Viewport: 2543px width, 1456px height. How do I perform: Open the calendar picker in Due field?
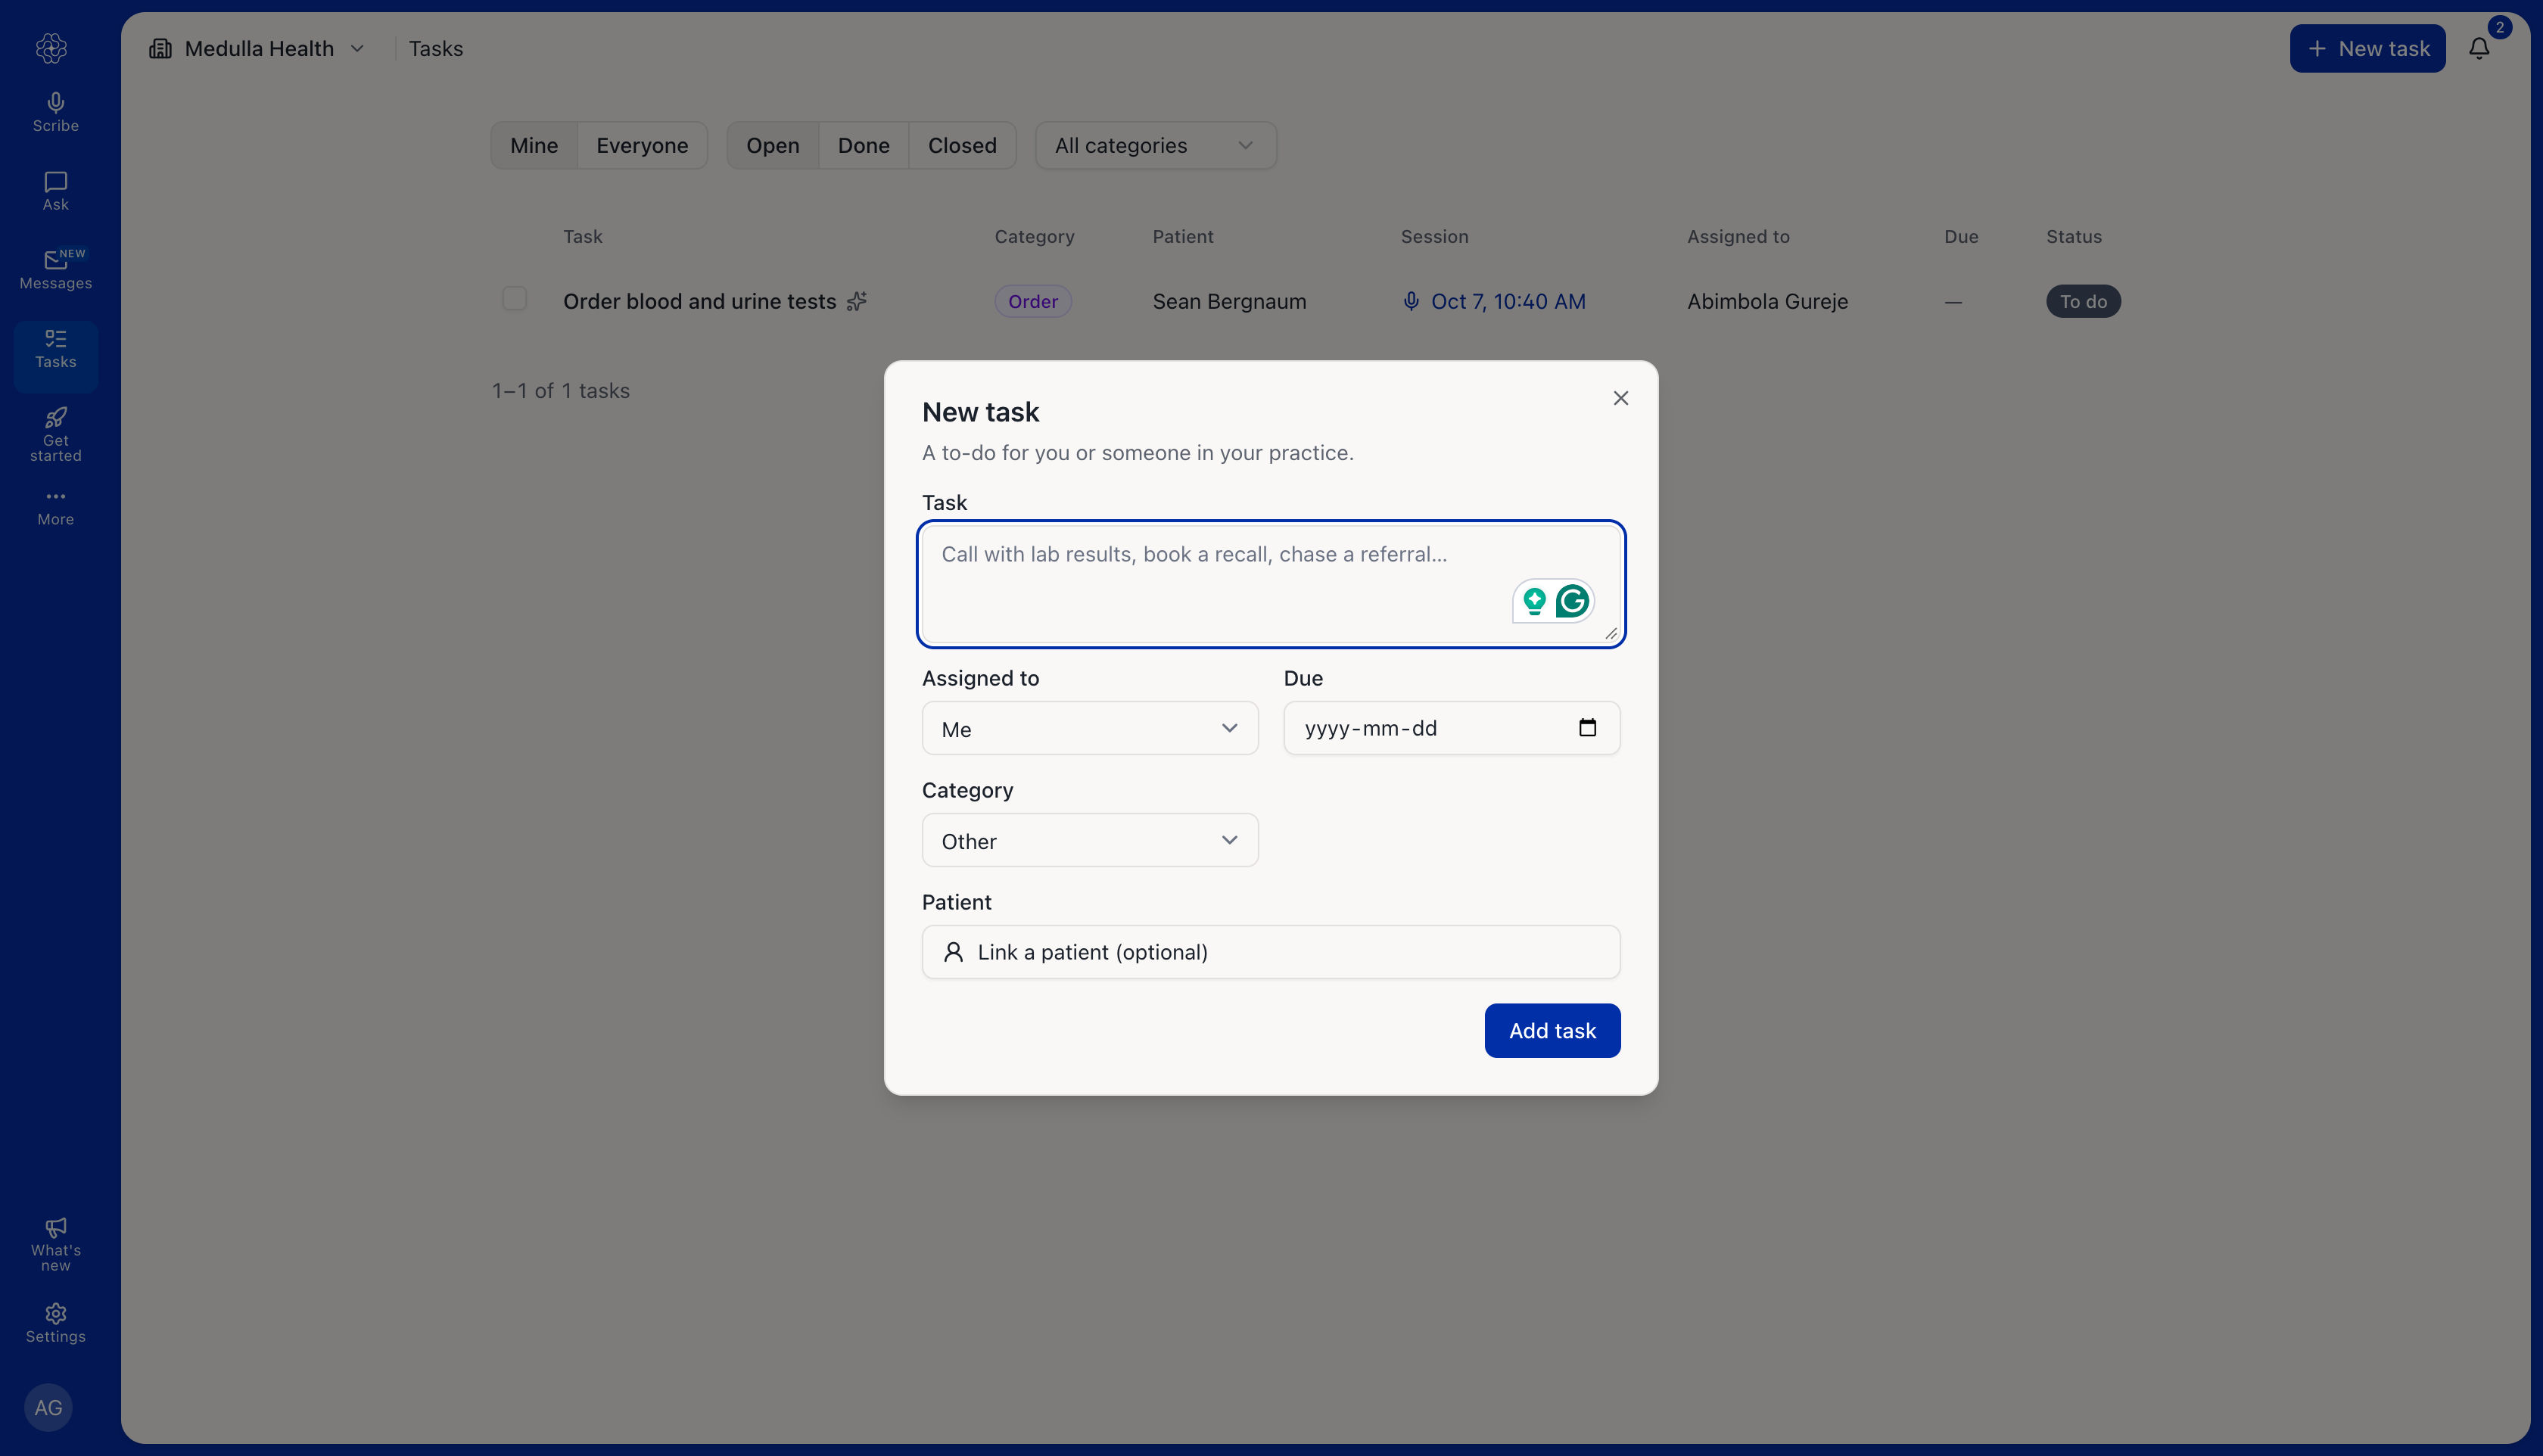coord(1587,727)
